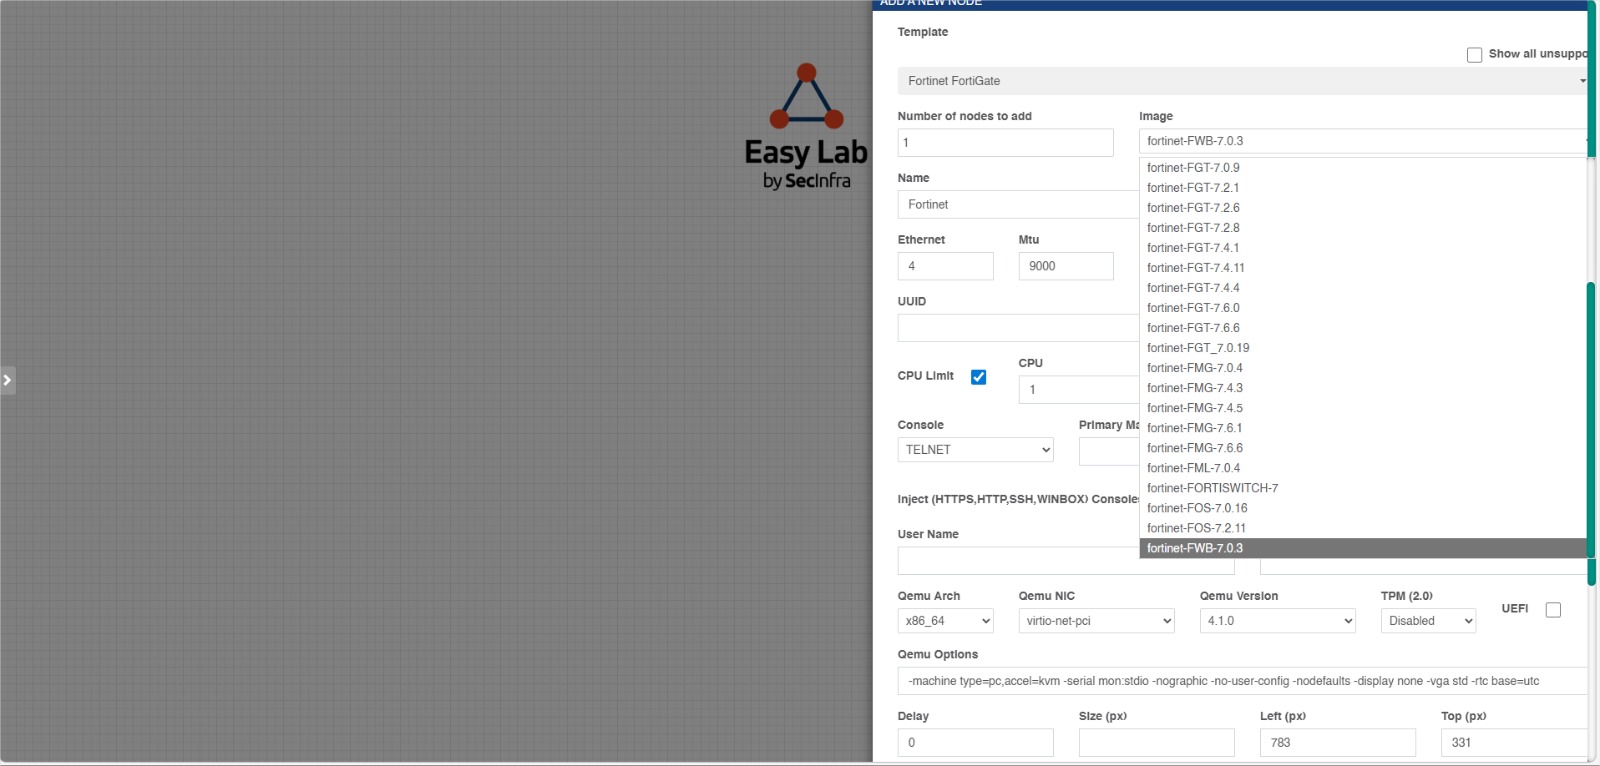Choose fortinet-FMG-7.6.6 from image list
Screen dimensions: 1600x766
[1363, 448]
